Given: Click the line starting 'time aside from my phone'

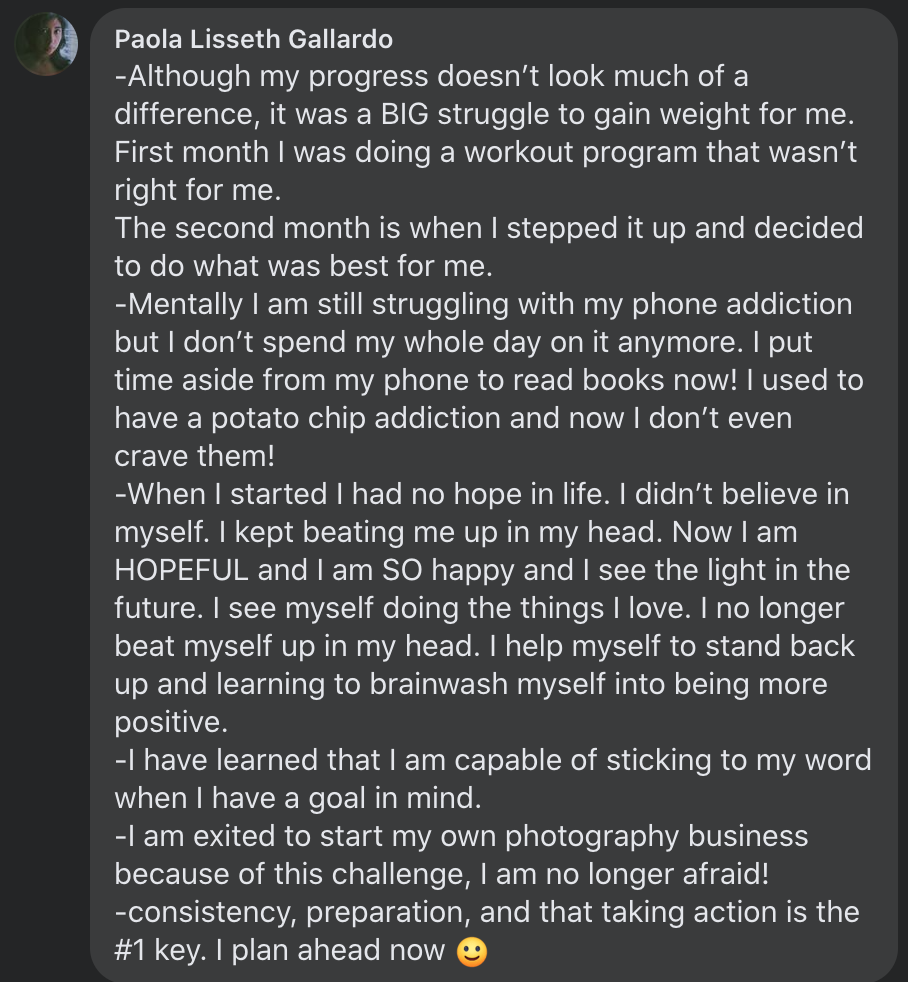Looking at the screenshot, I should tap(489, 380).
